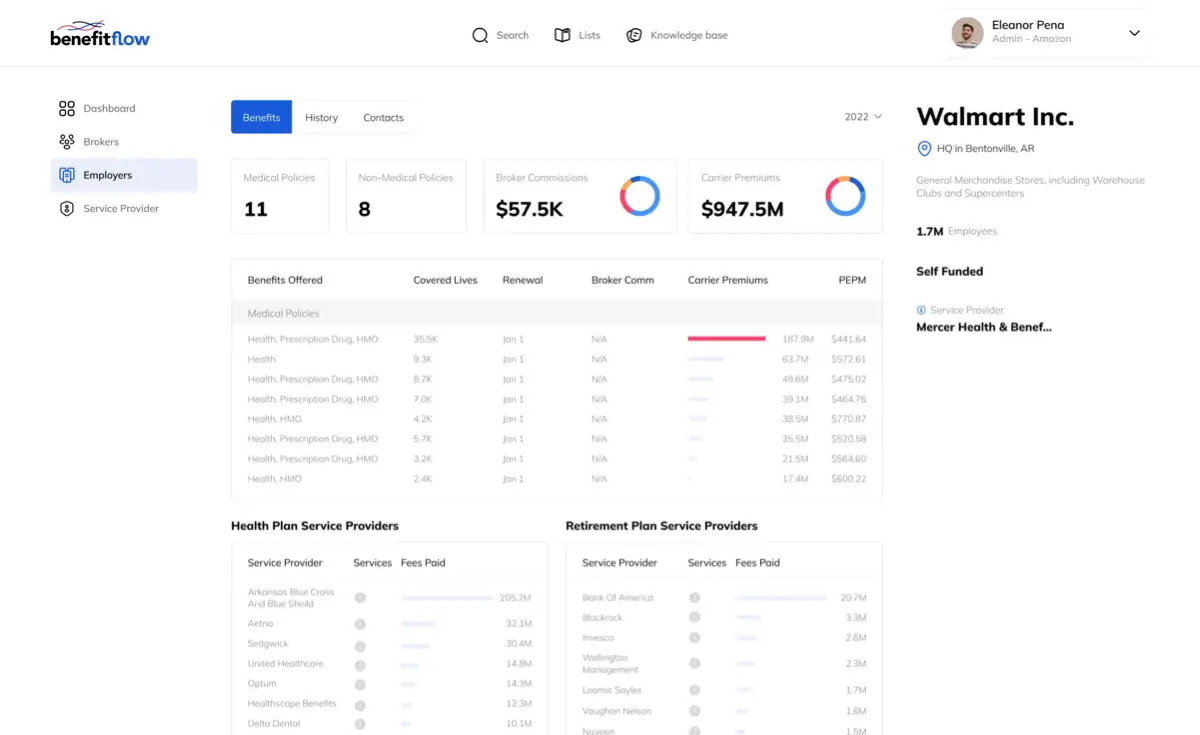Screen dimensions: 1200x735
Task: Click services icon for Arkansas Blue Cross
Action: 360,598
